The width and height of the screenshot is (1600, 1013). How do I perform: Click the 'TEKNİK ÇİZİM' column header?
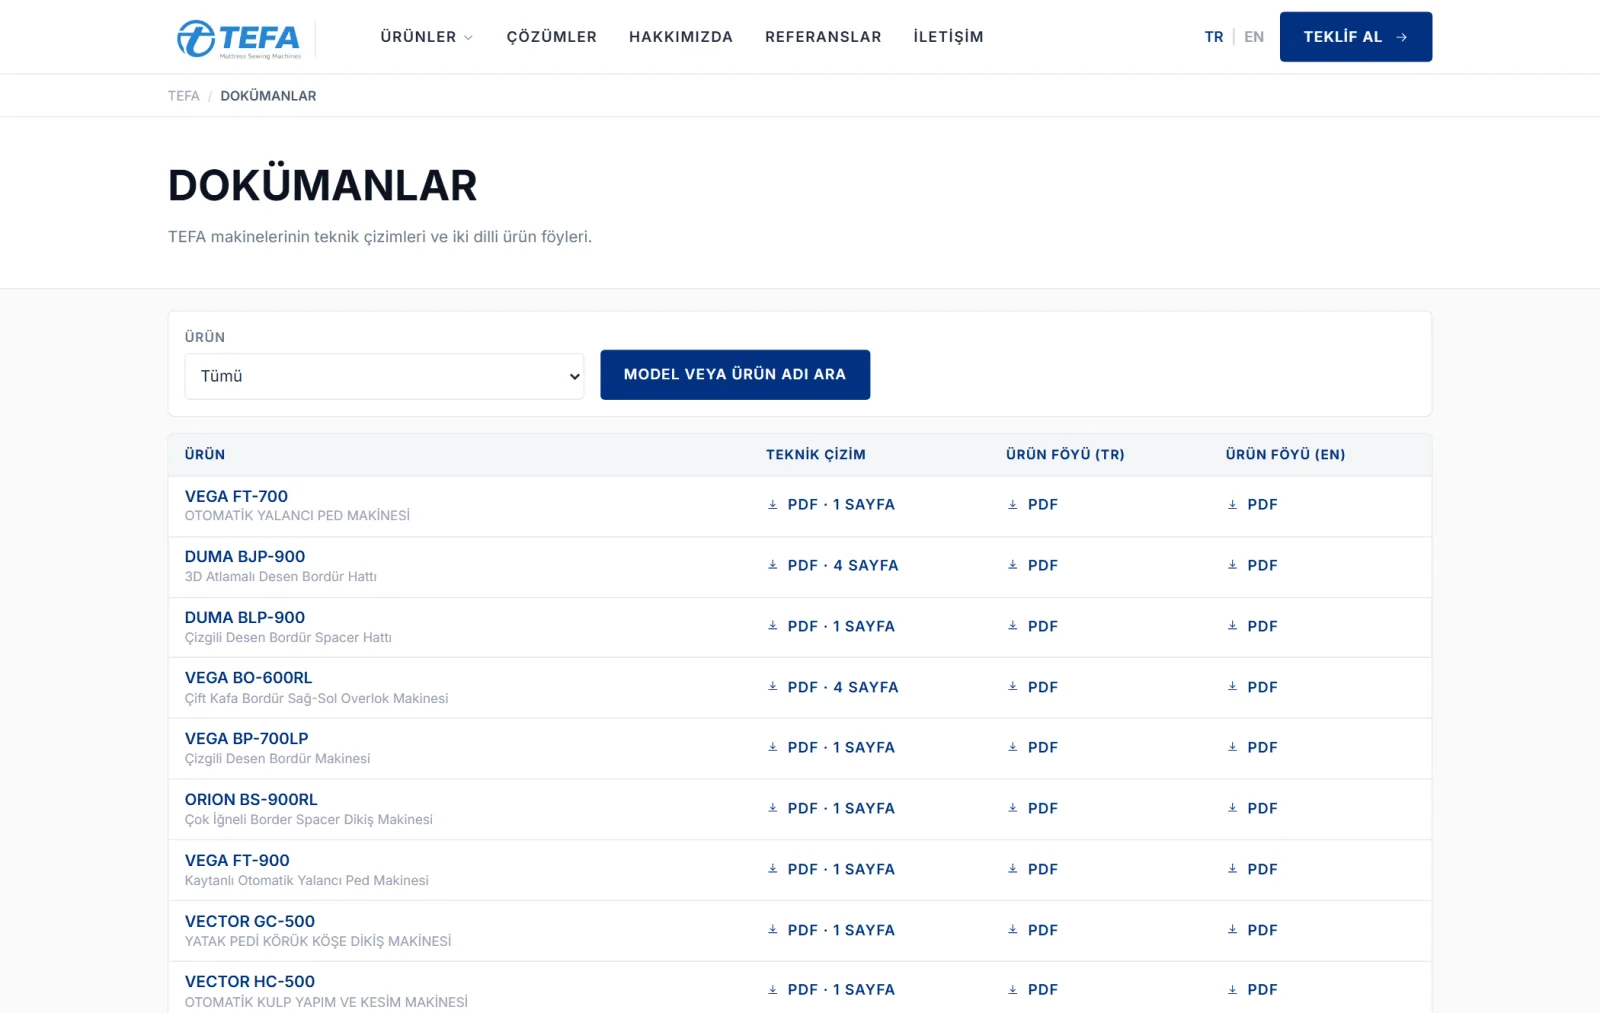coord(816,455)
